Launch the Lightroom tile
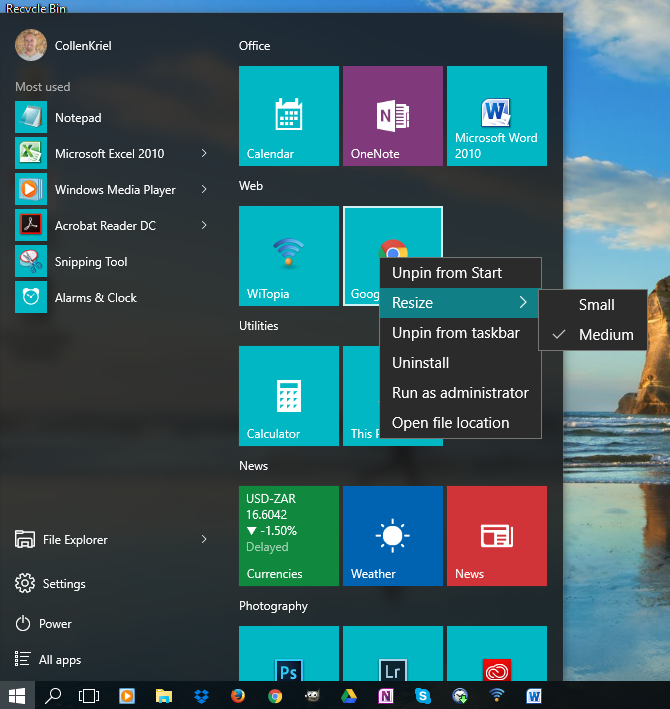670x709 pixels. pyautogui.click(x=392, y=653)
